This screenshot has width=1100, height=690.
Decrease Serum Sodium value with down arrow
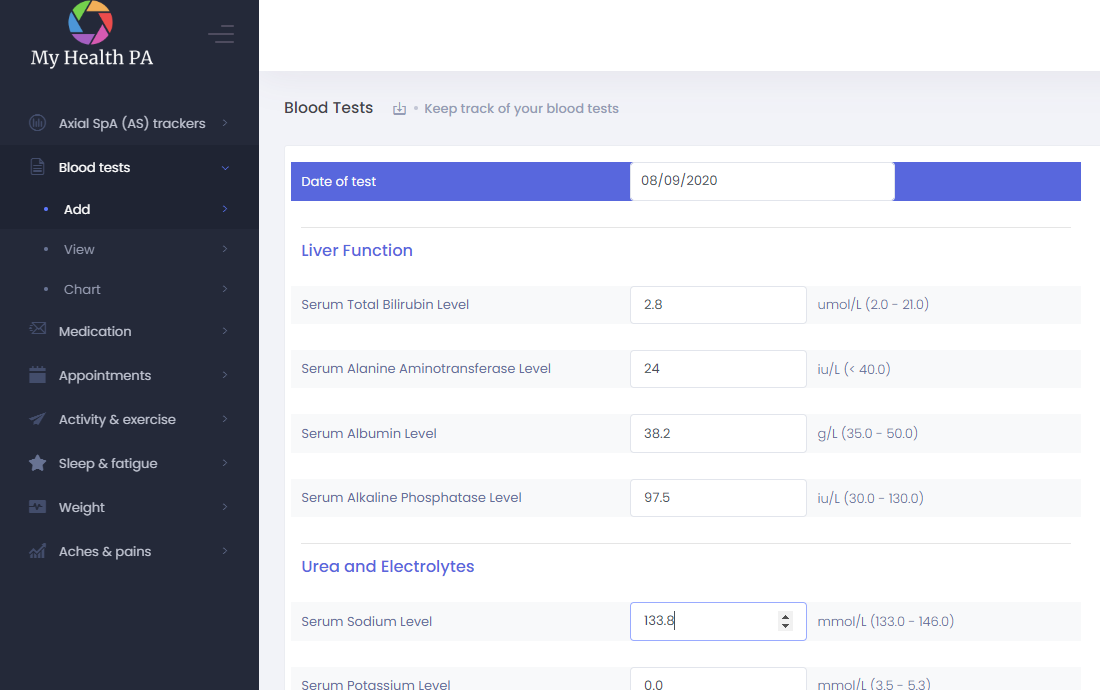click(x=786, y=625)
